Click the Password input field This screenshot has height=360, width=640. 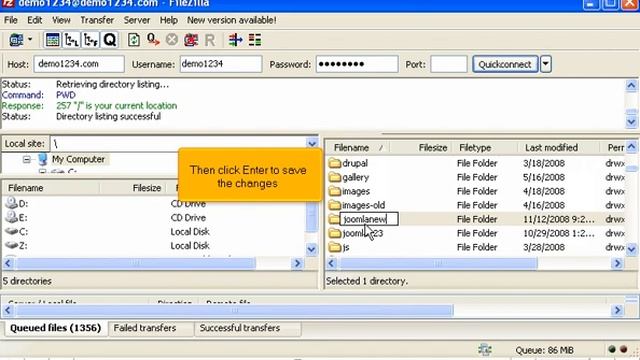click(x=357, y=64)
